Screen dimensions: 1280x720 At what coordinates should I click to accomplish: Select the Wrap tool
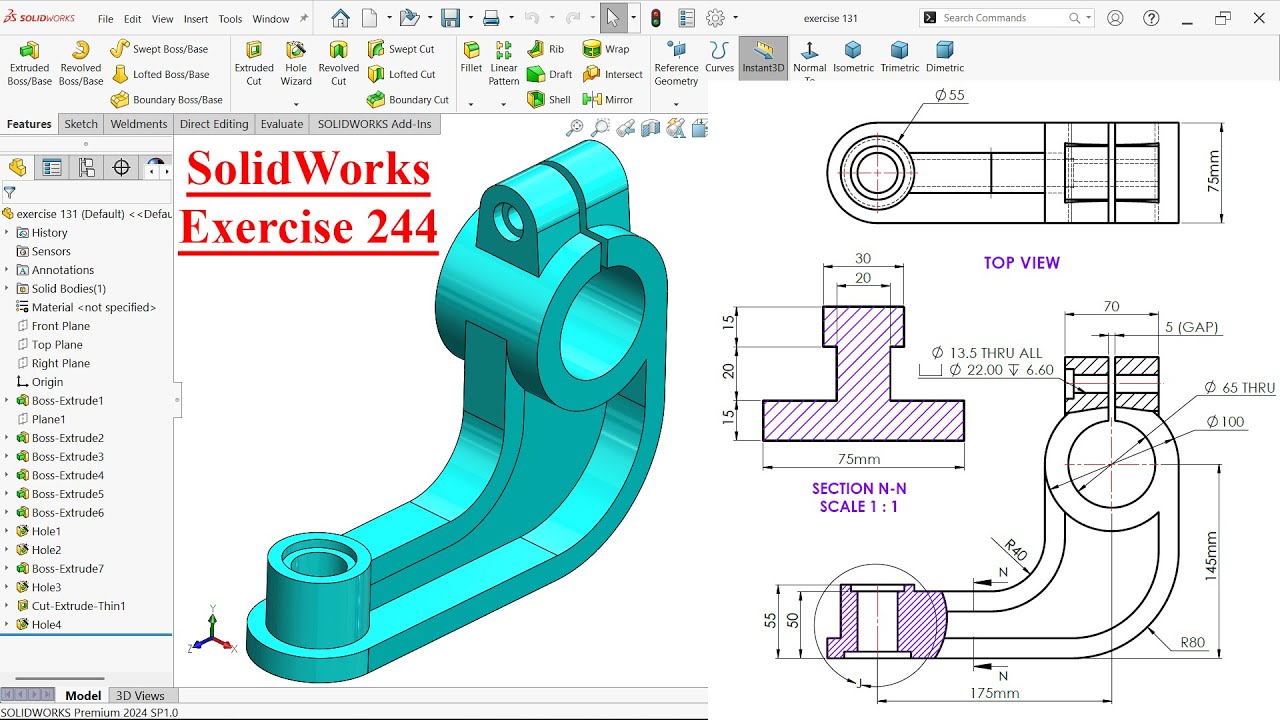click(x=606, y=49)
